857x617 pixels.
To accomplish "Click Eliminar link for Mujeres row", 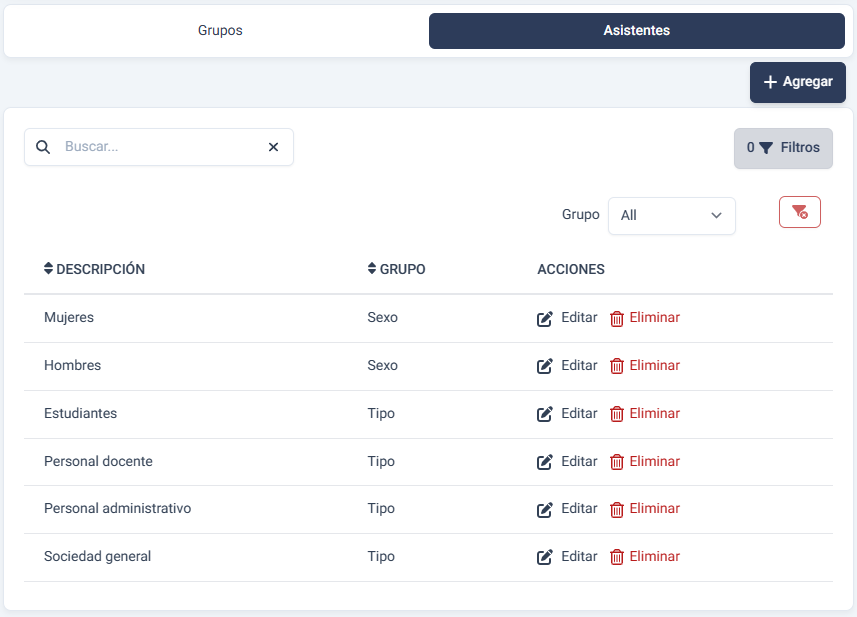I will pyautogui.click(x=654, y=318).
